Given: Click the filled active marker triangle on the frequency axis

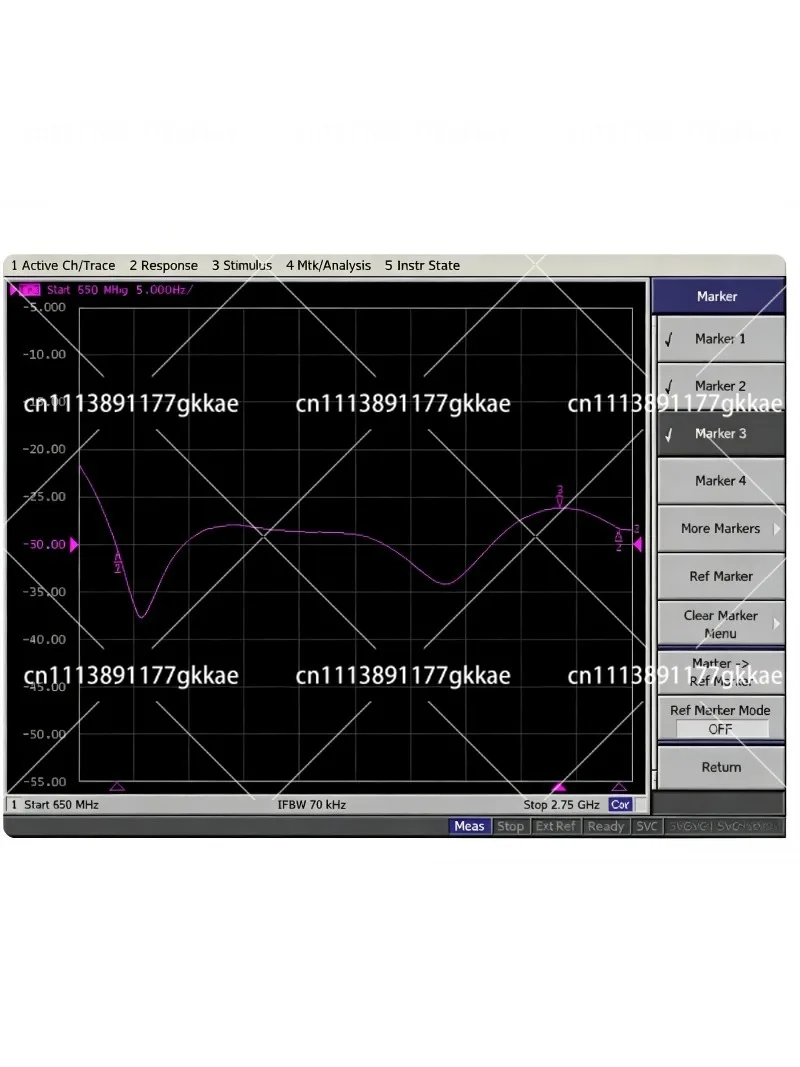Looking at the screenshot, I should click(559, 787).
